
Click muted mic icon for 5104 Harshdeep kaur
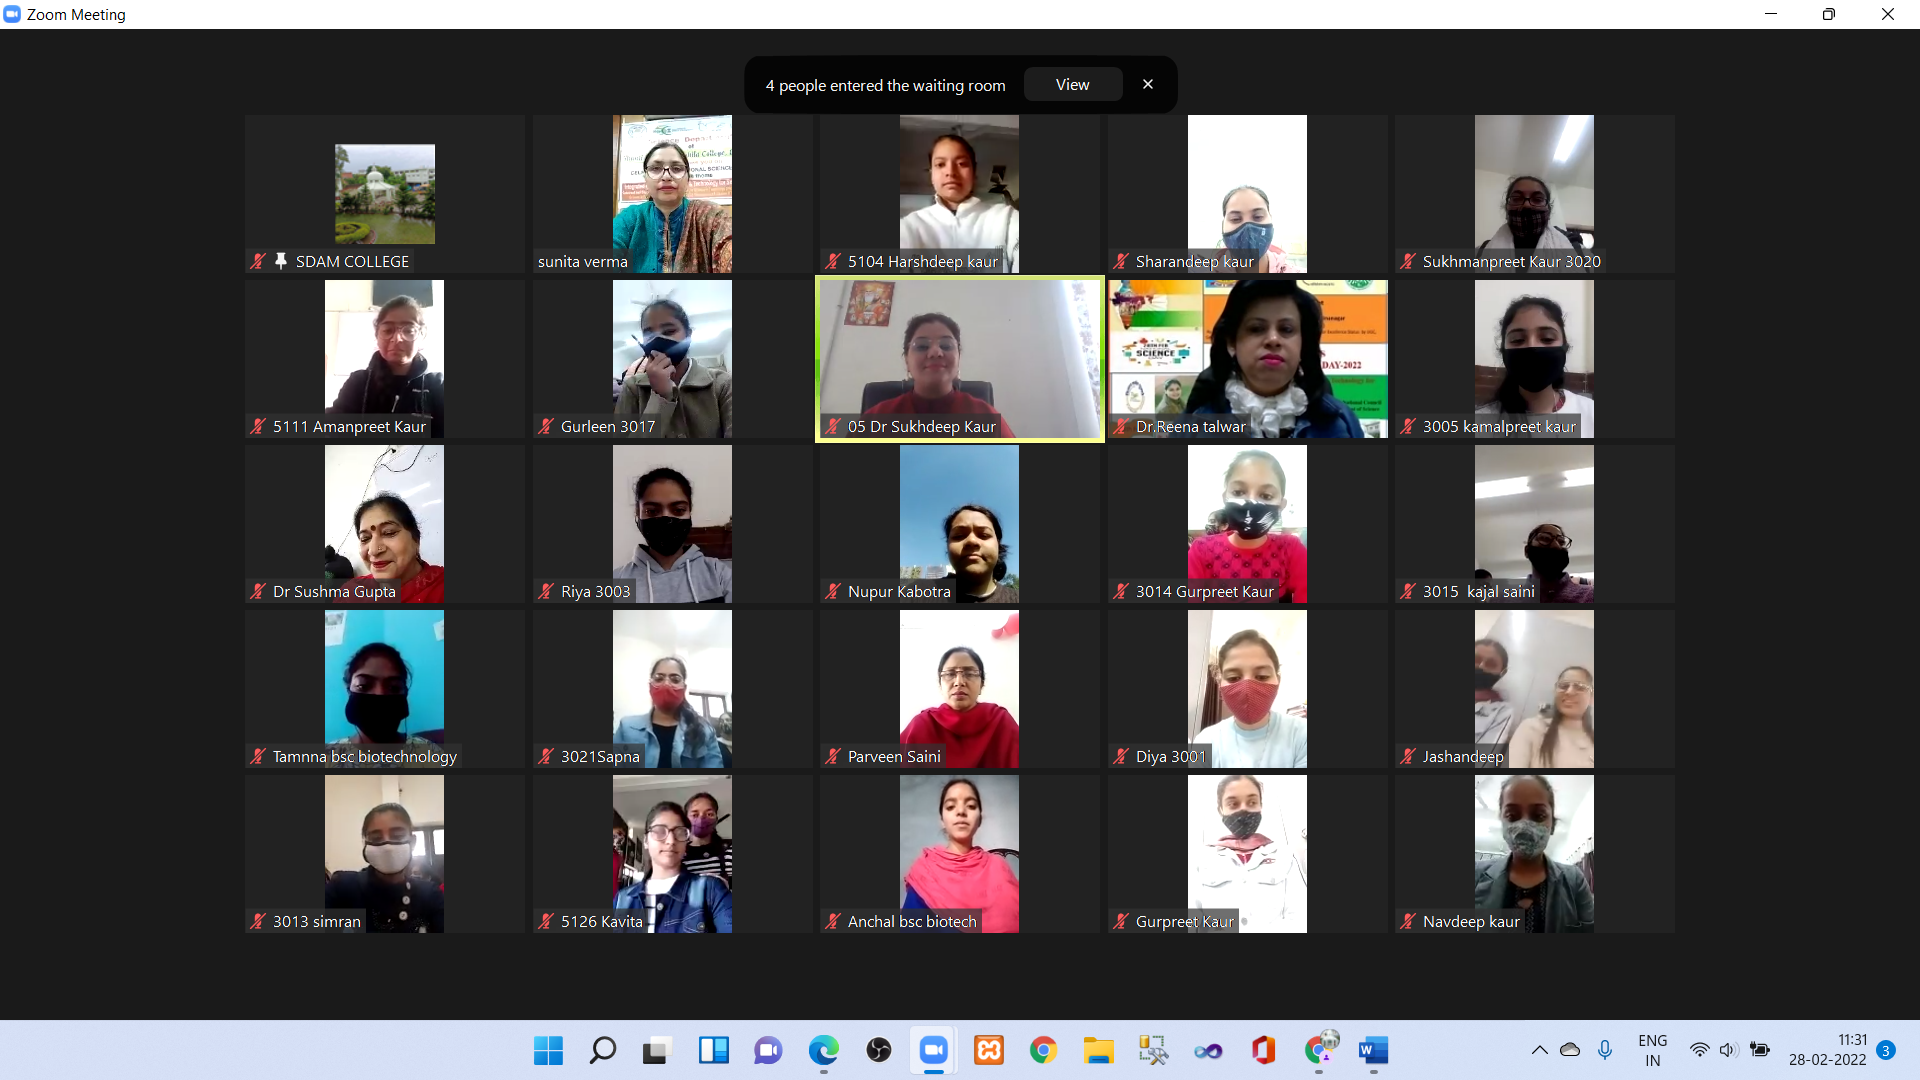point(833,261)
